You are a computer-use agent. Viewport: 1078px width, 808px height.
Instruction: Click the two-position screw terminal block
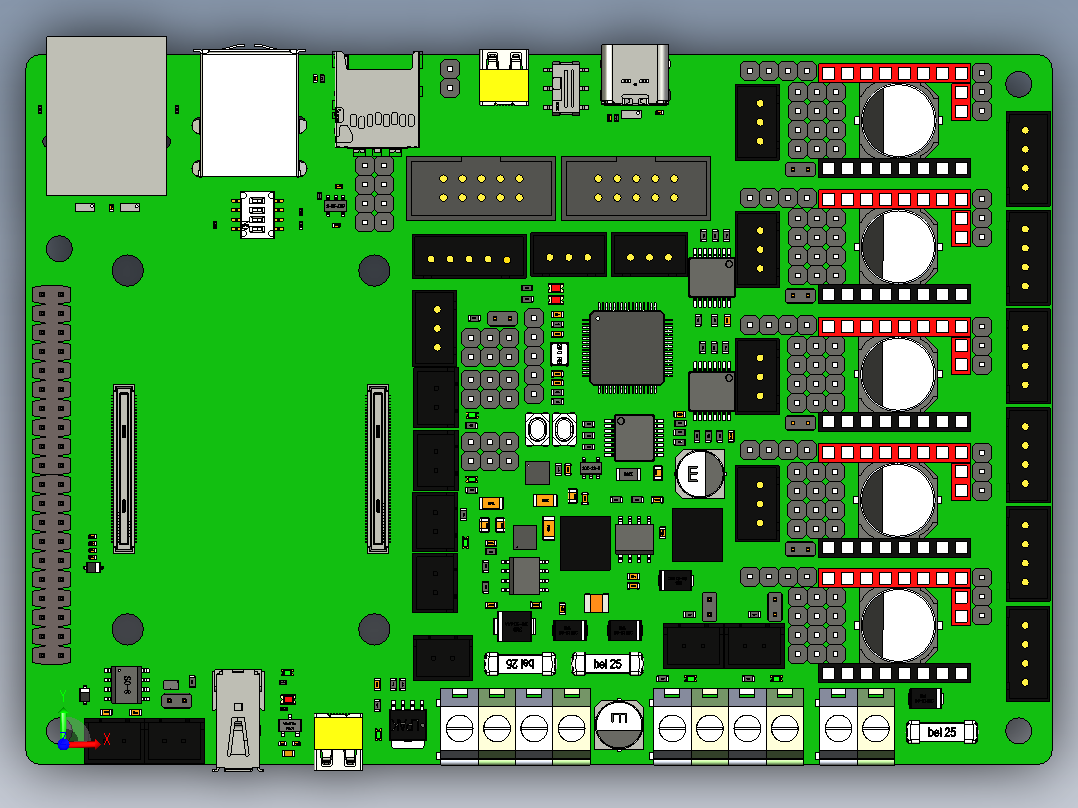[x=857, y=726]
